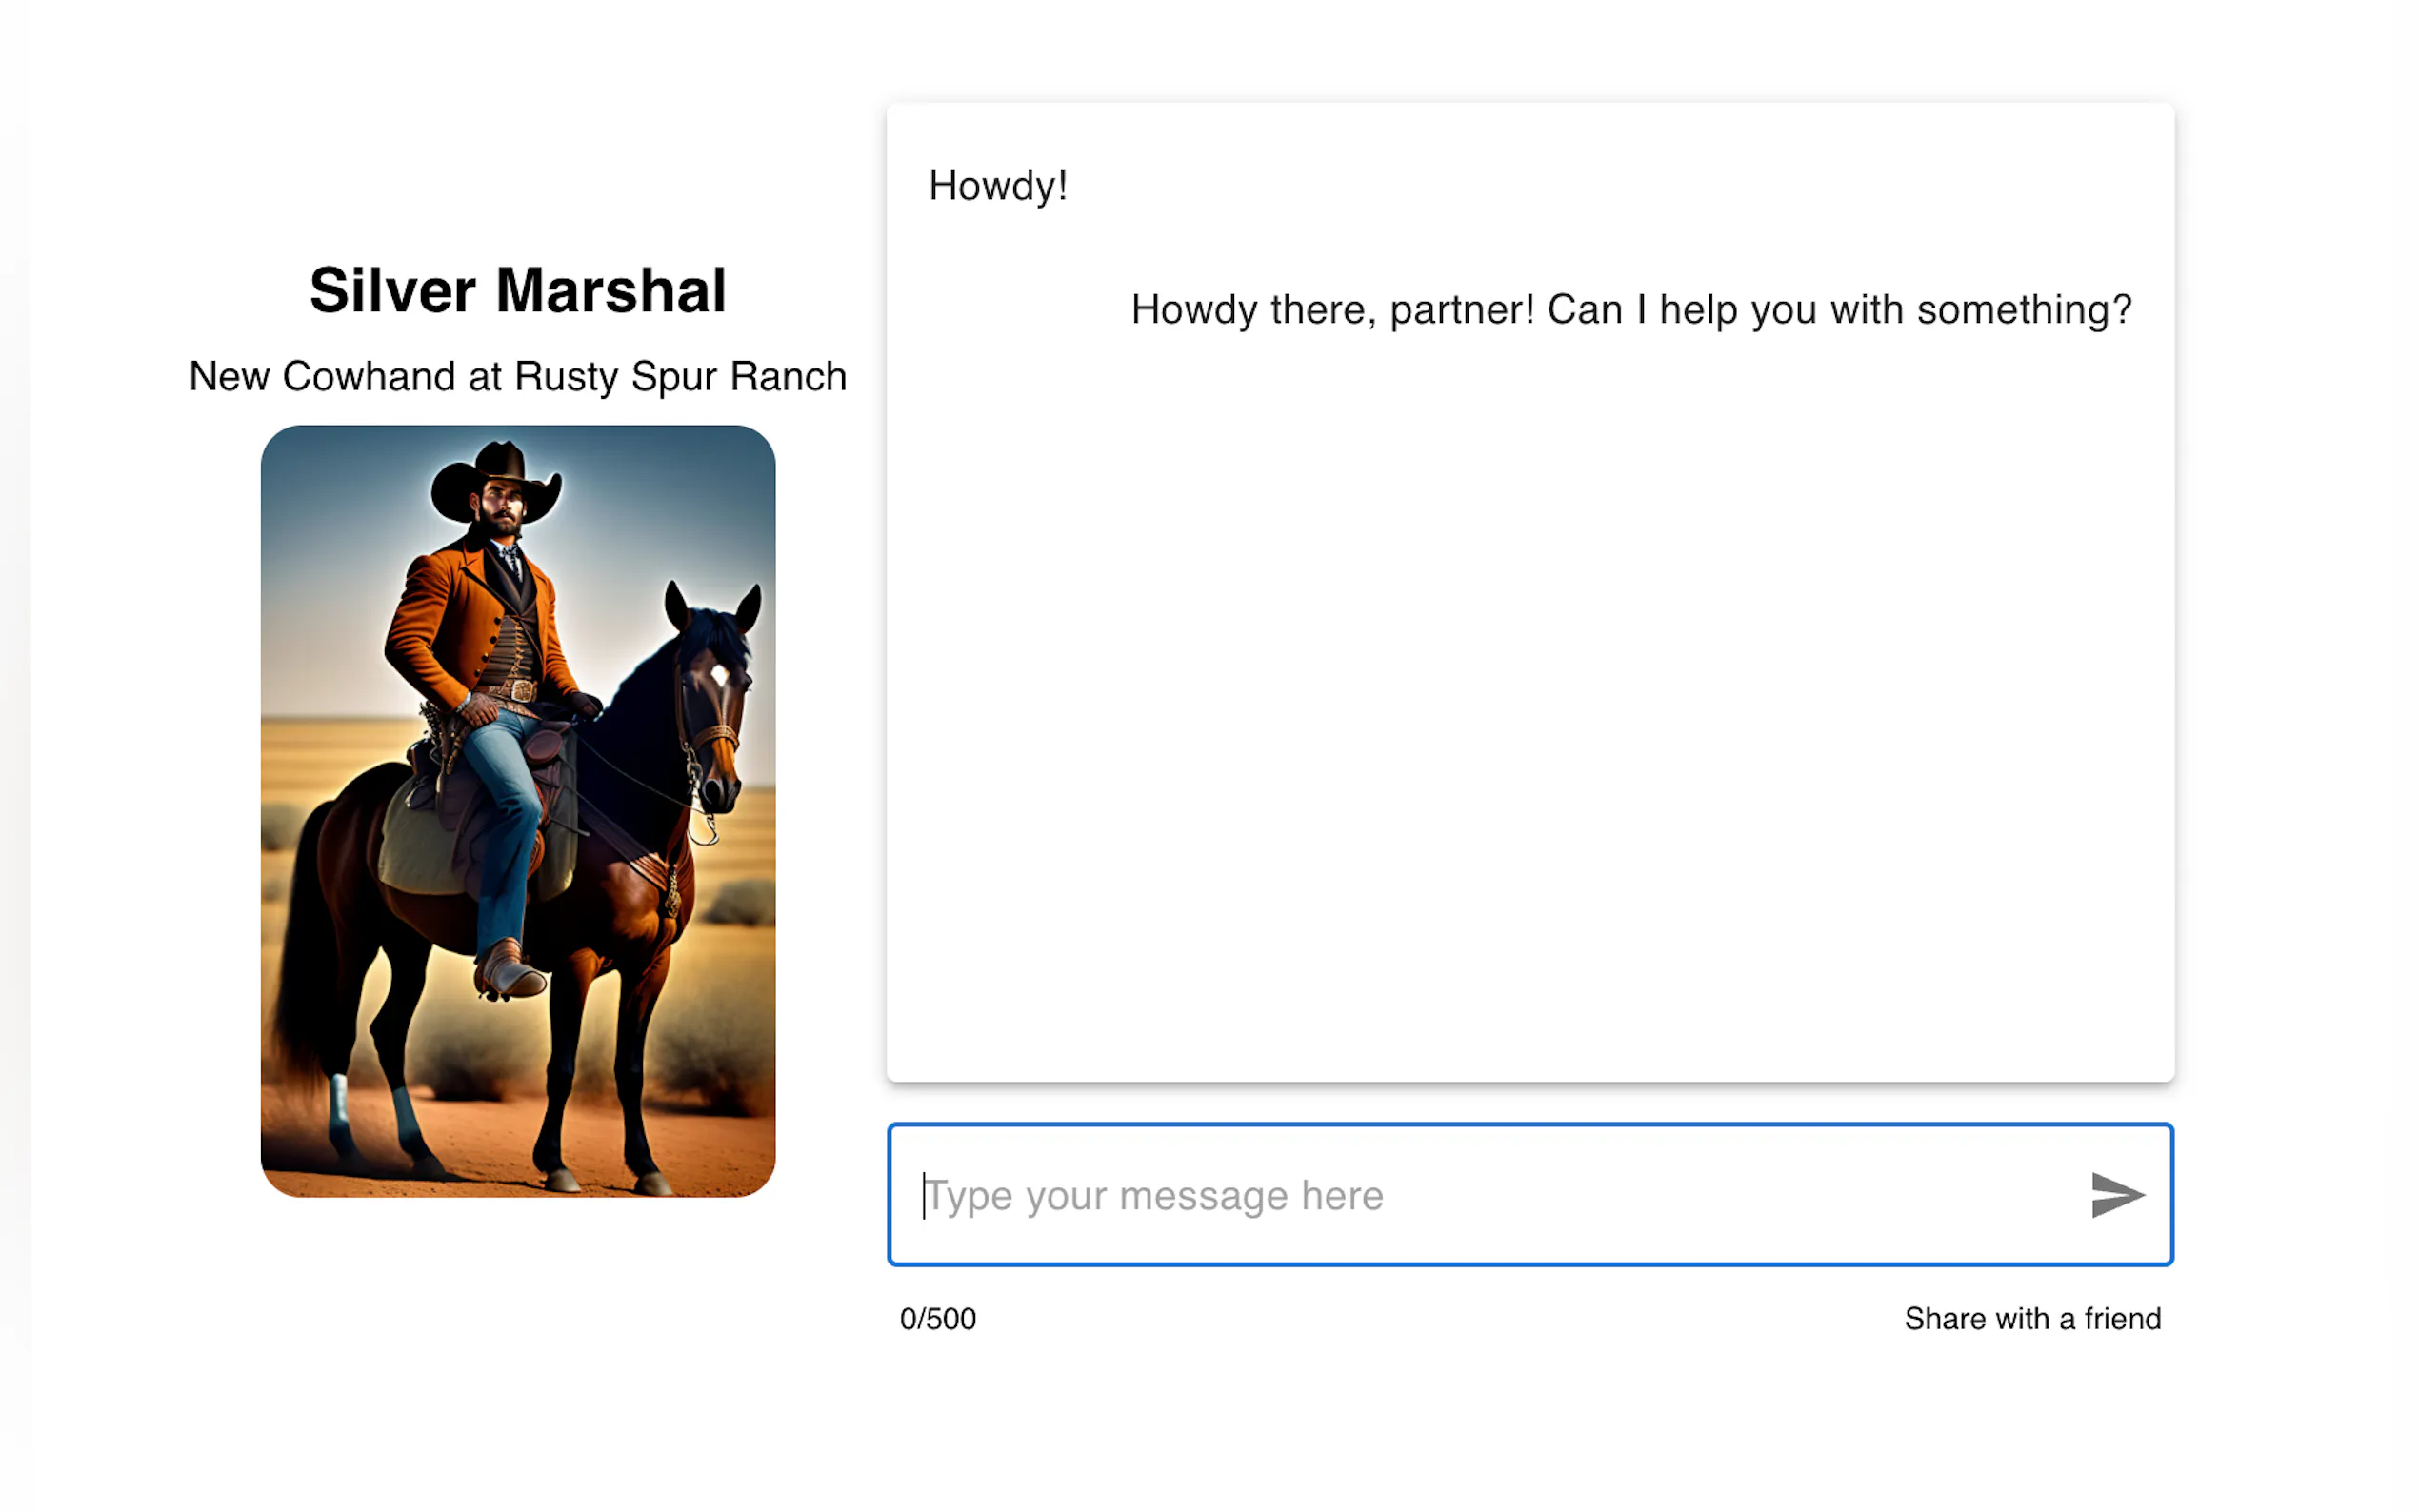Image resolution: width=2419 pixels, height=1512 pixels.
Task: Click the 'New Cowhand at Rusty Spur Ranch' subtitle
Action: [517, 377]
